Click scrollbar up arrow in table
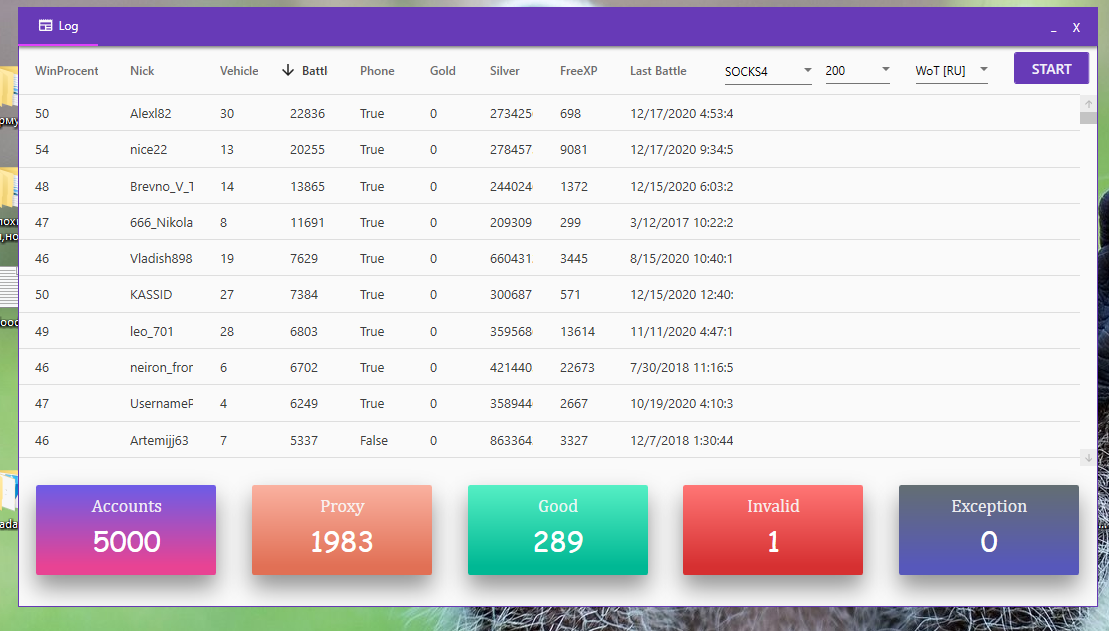The image size is (1109, 631). 1088,104
